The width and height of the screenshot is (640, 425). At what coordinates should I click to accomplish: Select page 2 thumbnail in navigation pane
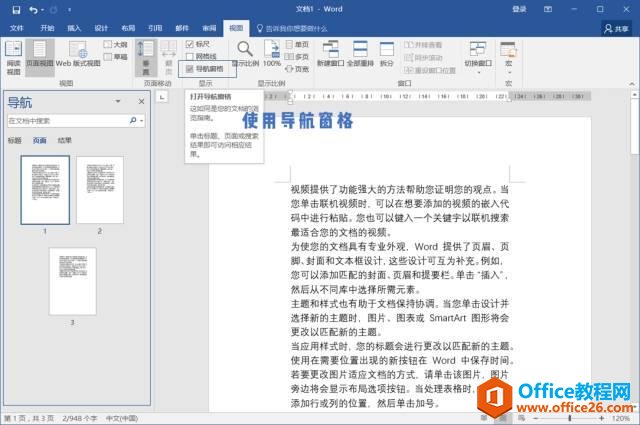click(x=99, y=190)
